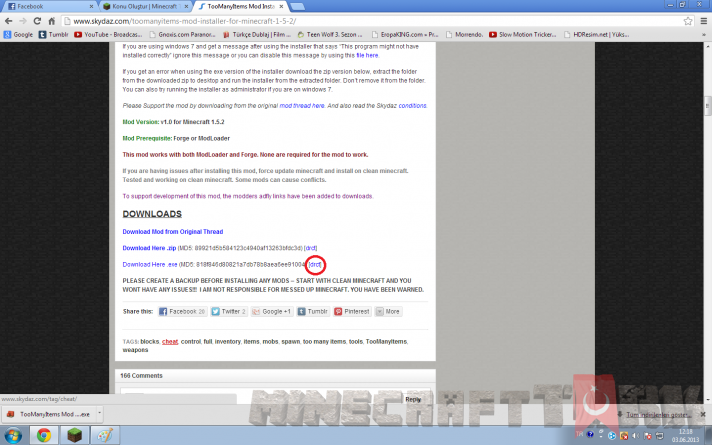This screenshot has height=445, width=712.
Task: Open the browser home page icon
Action: (x=51, y=21)
